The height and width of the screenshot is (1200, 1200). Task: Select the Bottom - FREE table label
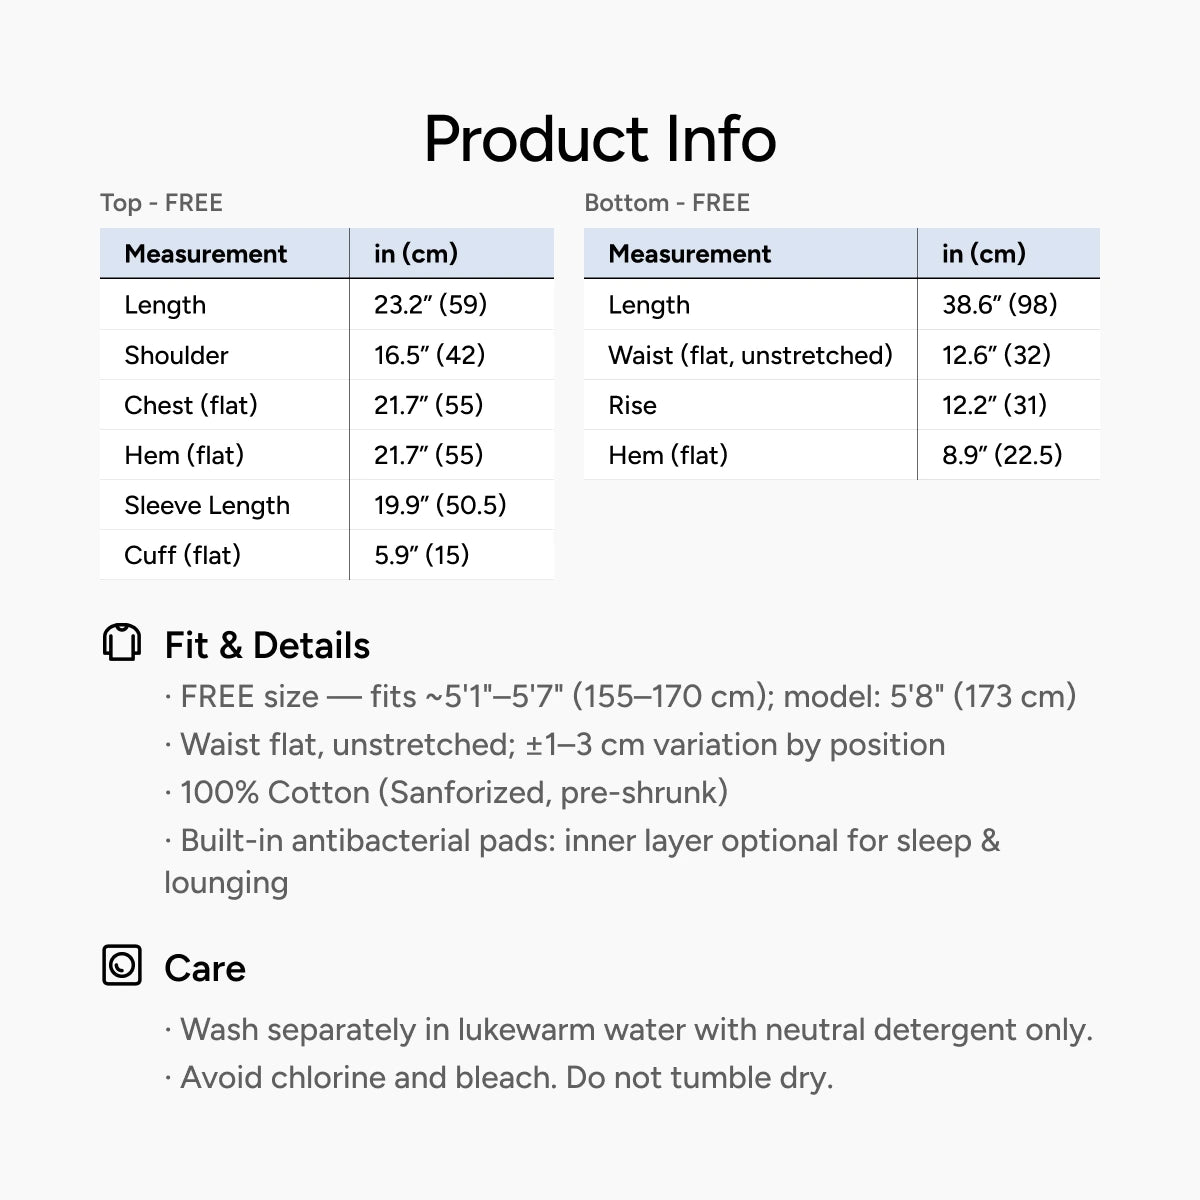(x=667, y=203)
